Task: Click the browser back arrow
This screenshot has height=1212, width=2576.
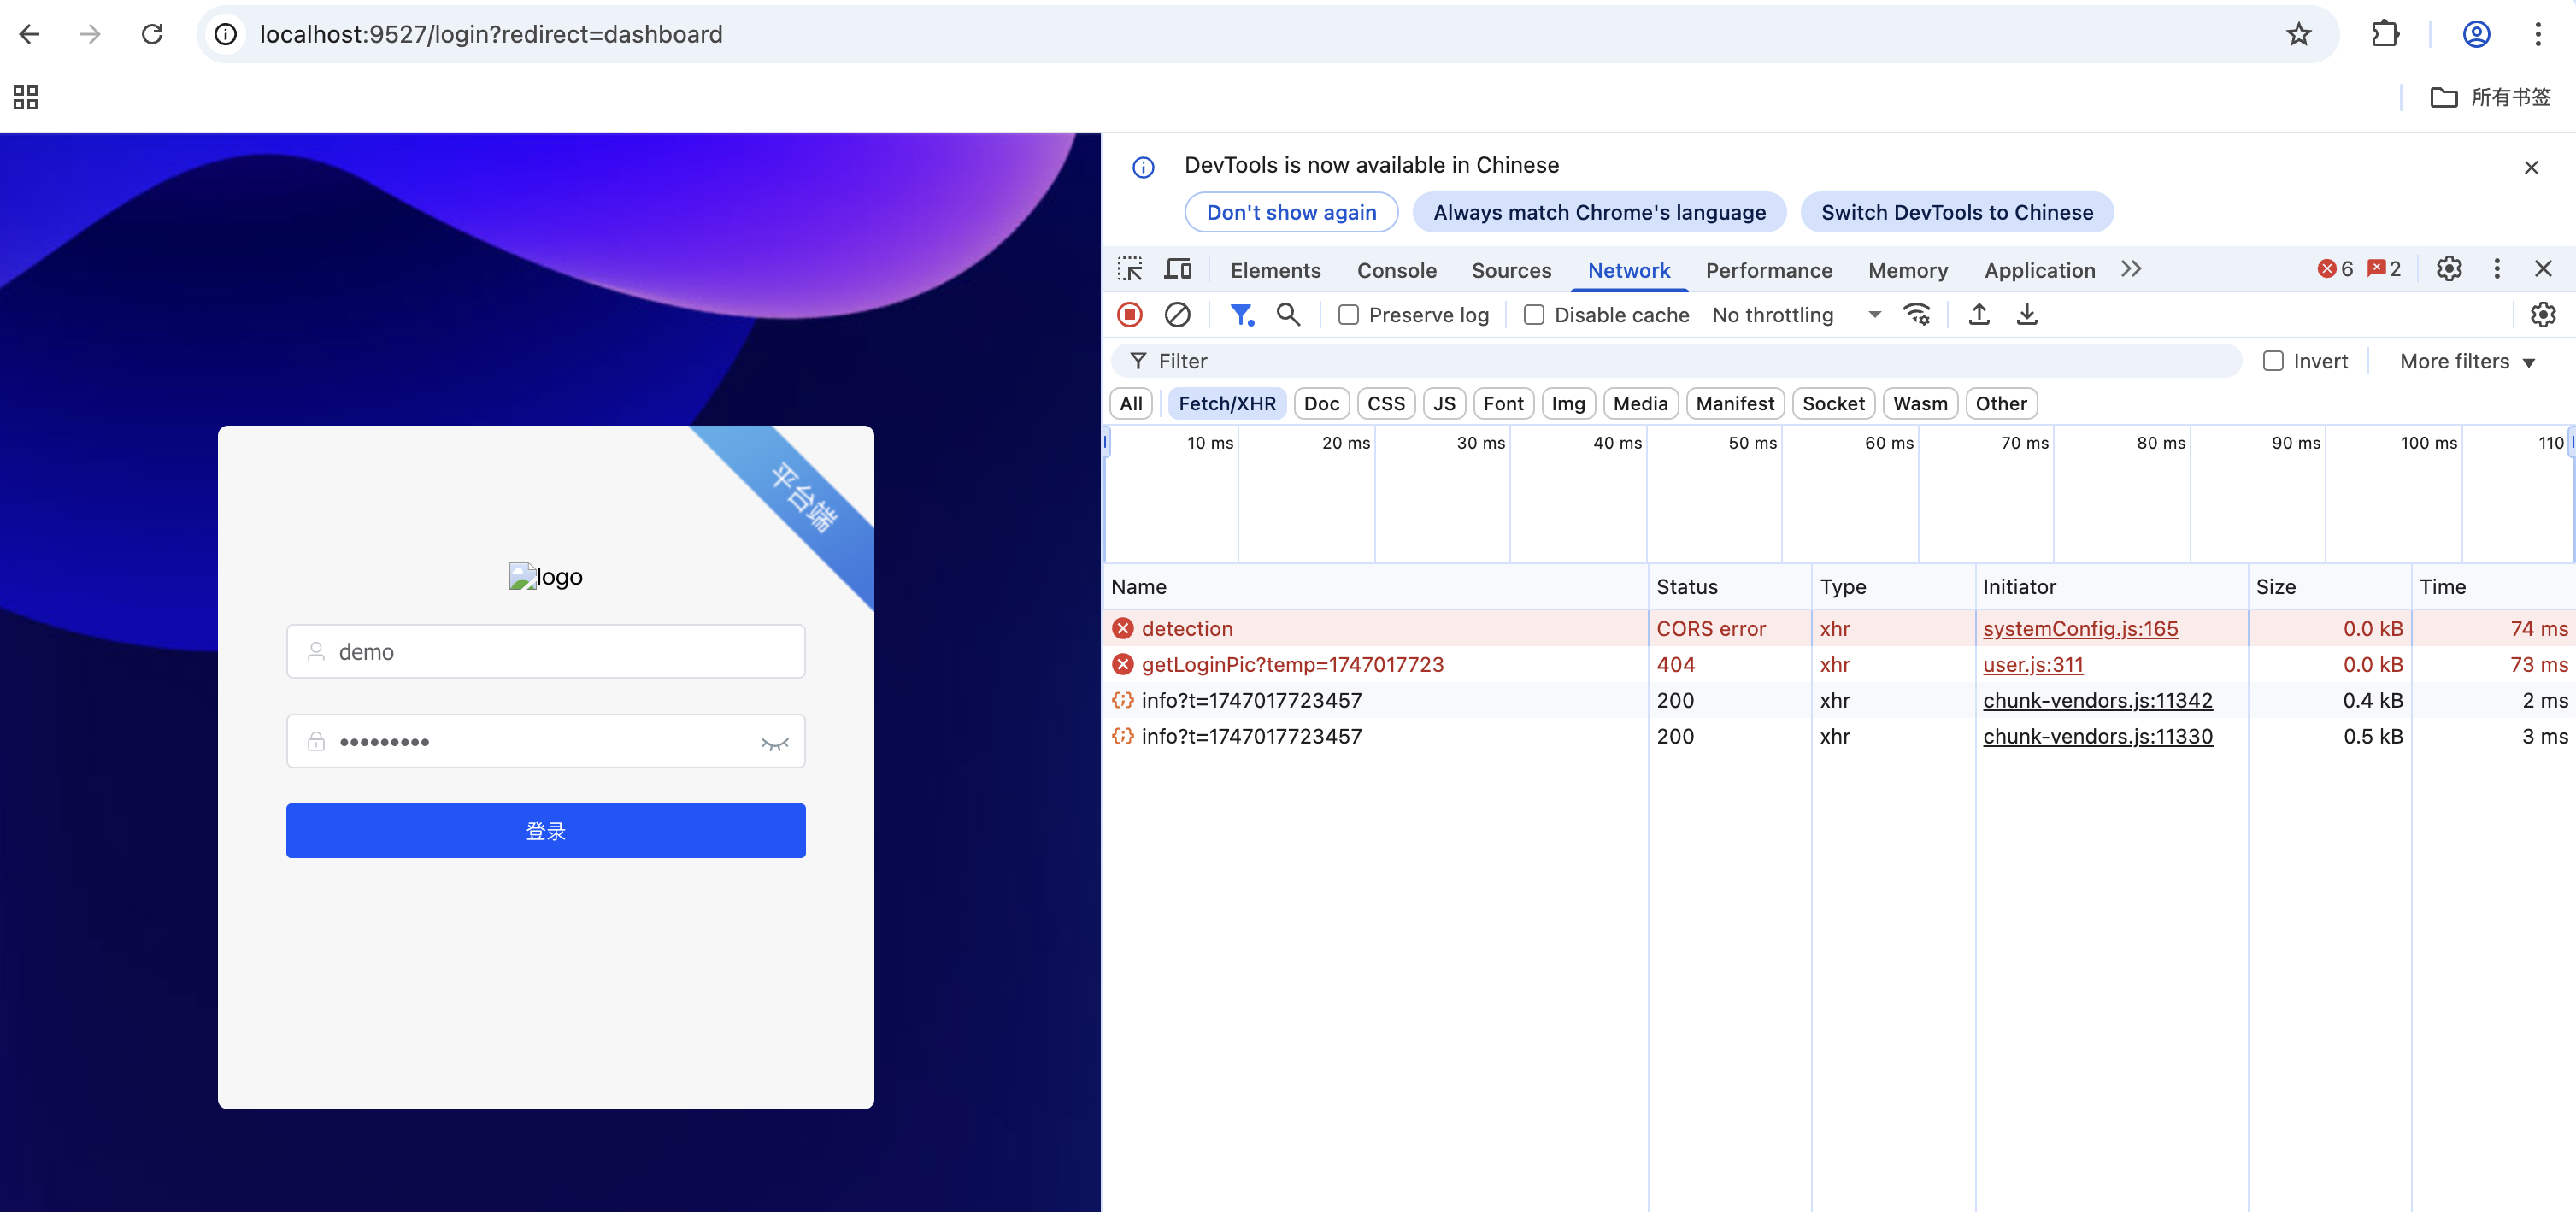Action: [29, 34]
